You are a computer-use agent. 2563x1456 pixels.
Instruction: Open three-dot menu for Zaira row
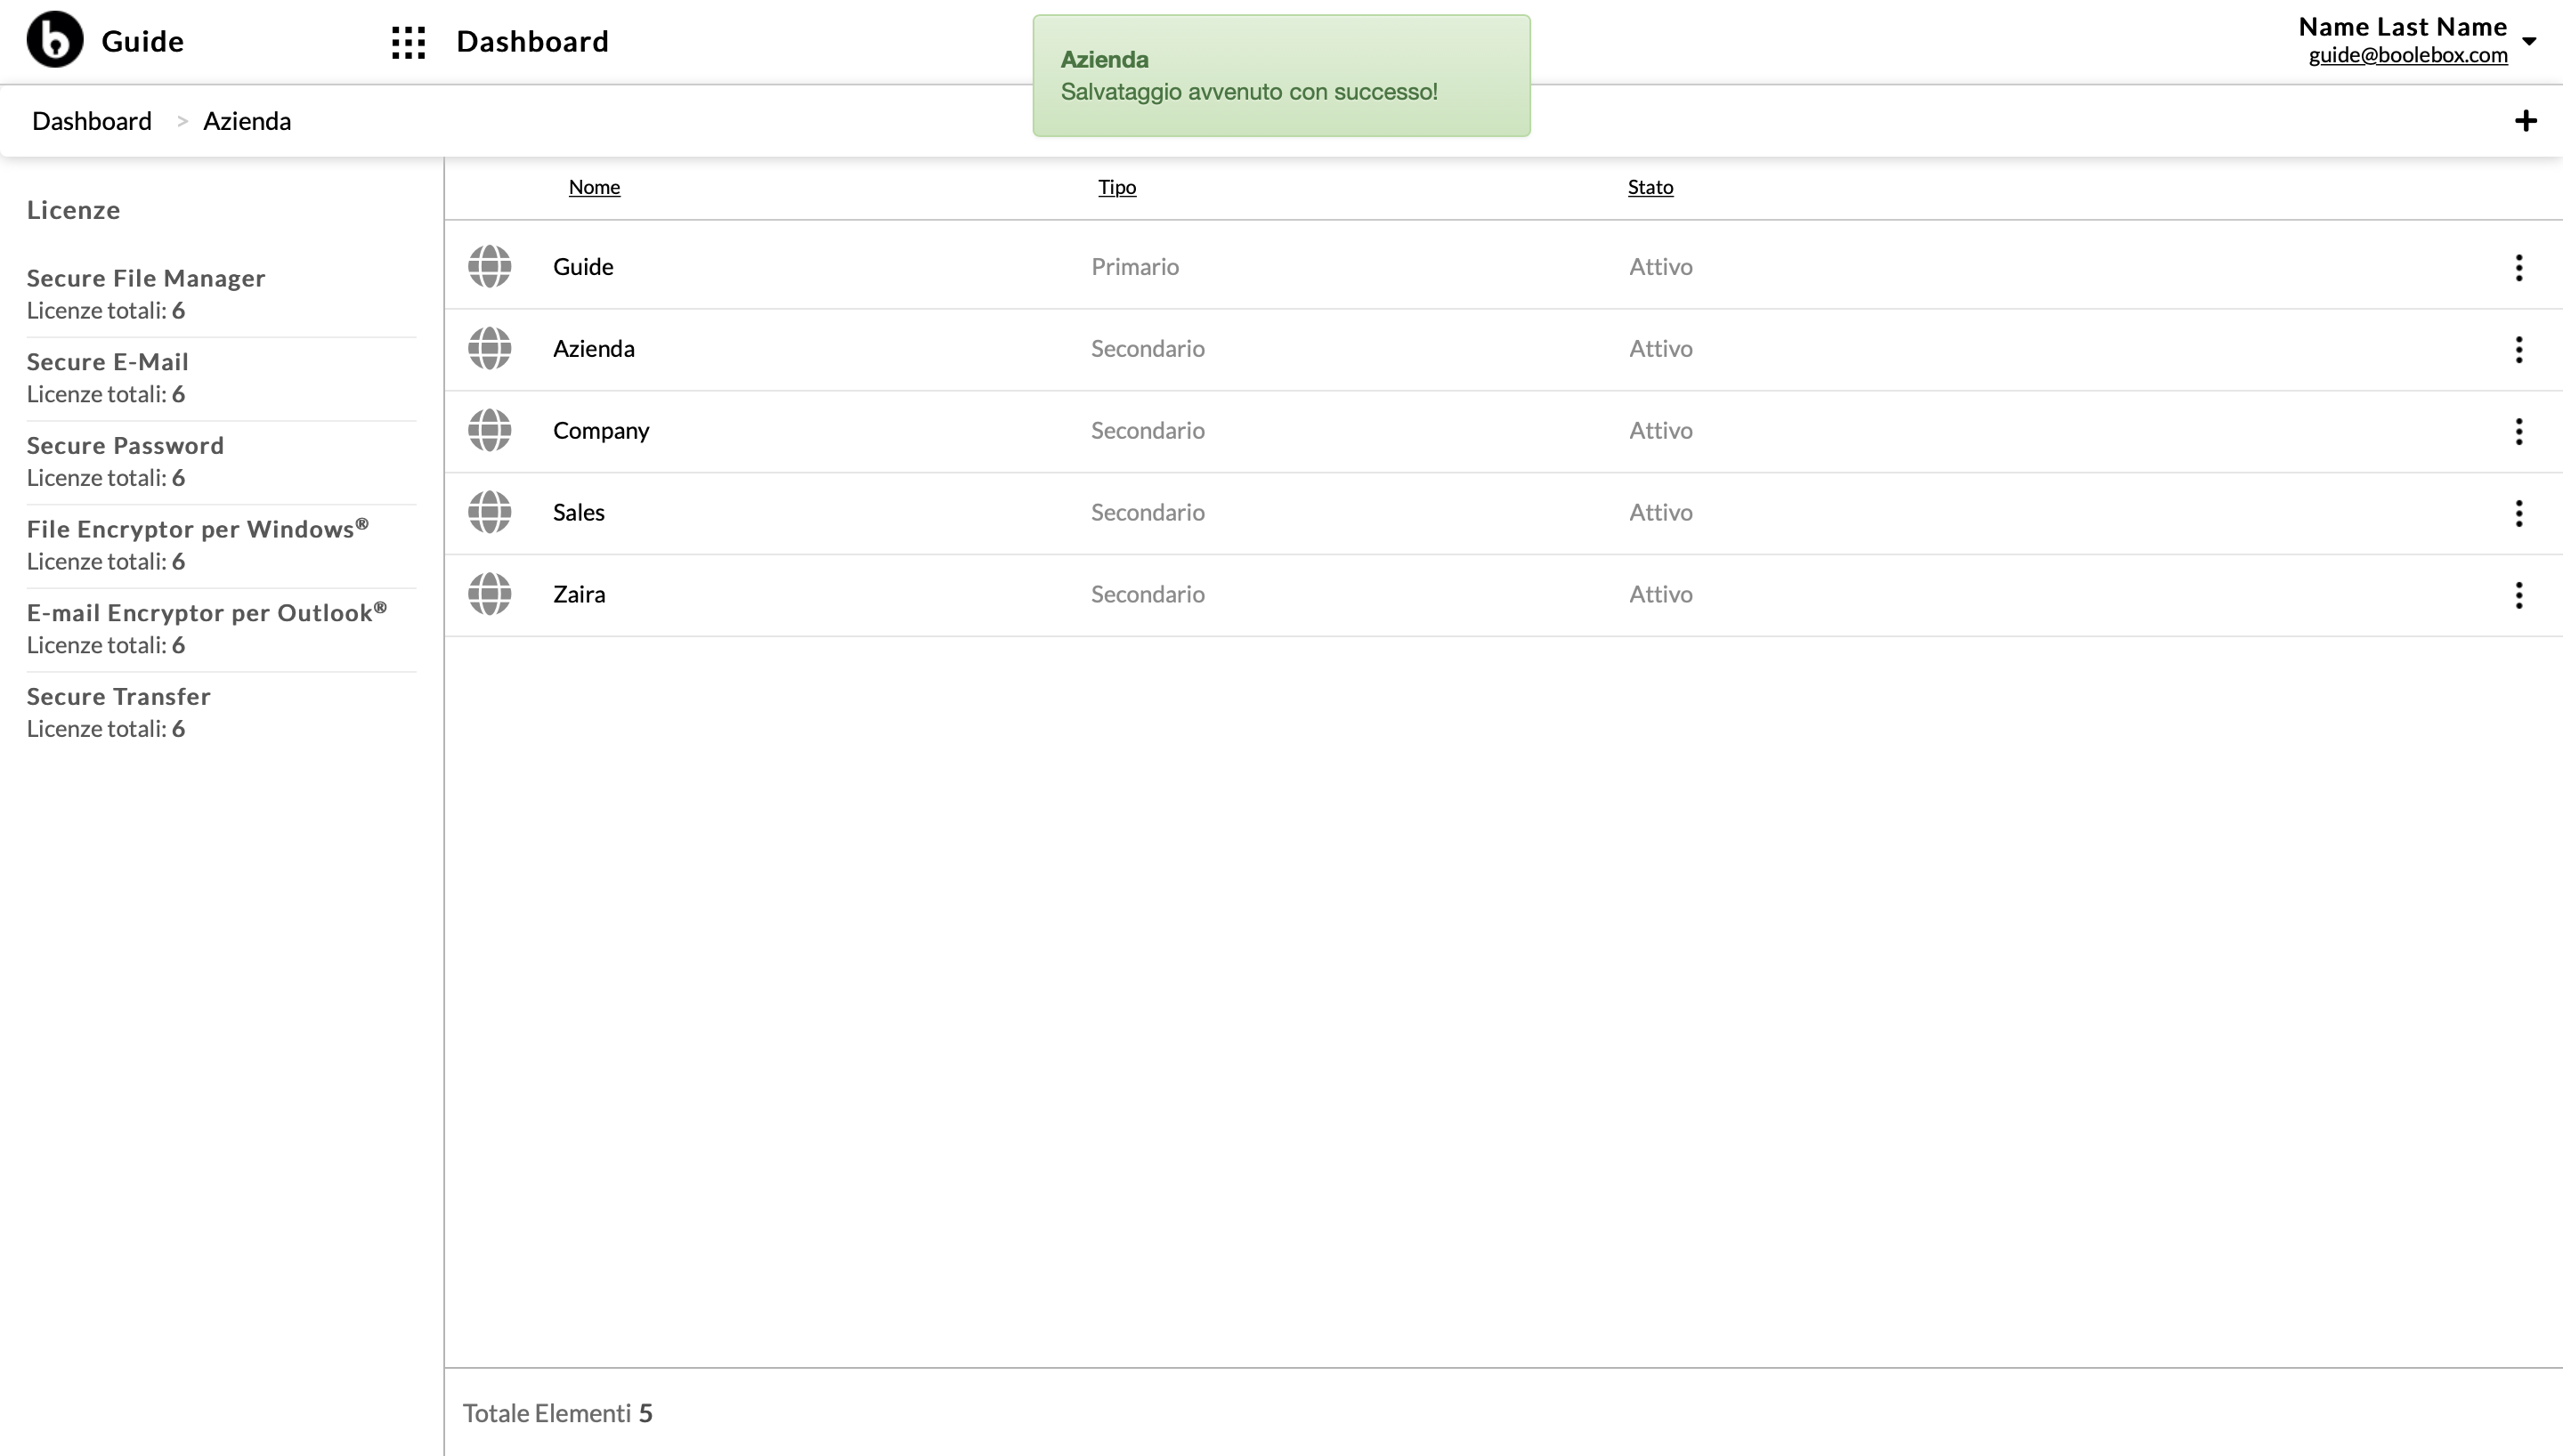click(2518, 595)
